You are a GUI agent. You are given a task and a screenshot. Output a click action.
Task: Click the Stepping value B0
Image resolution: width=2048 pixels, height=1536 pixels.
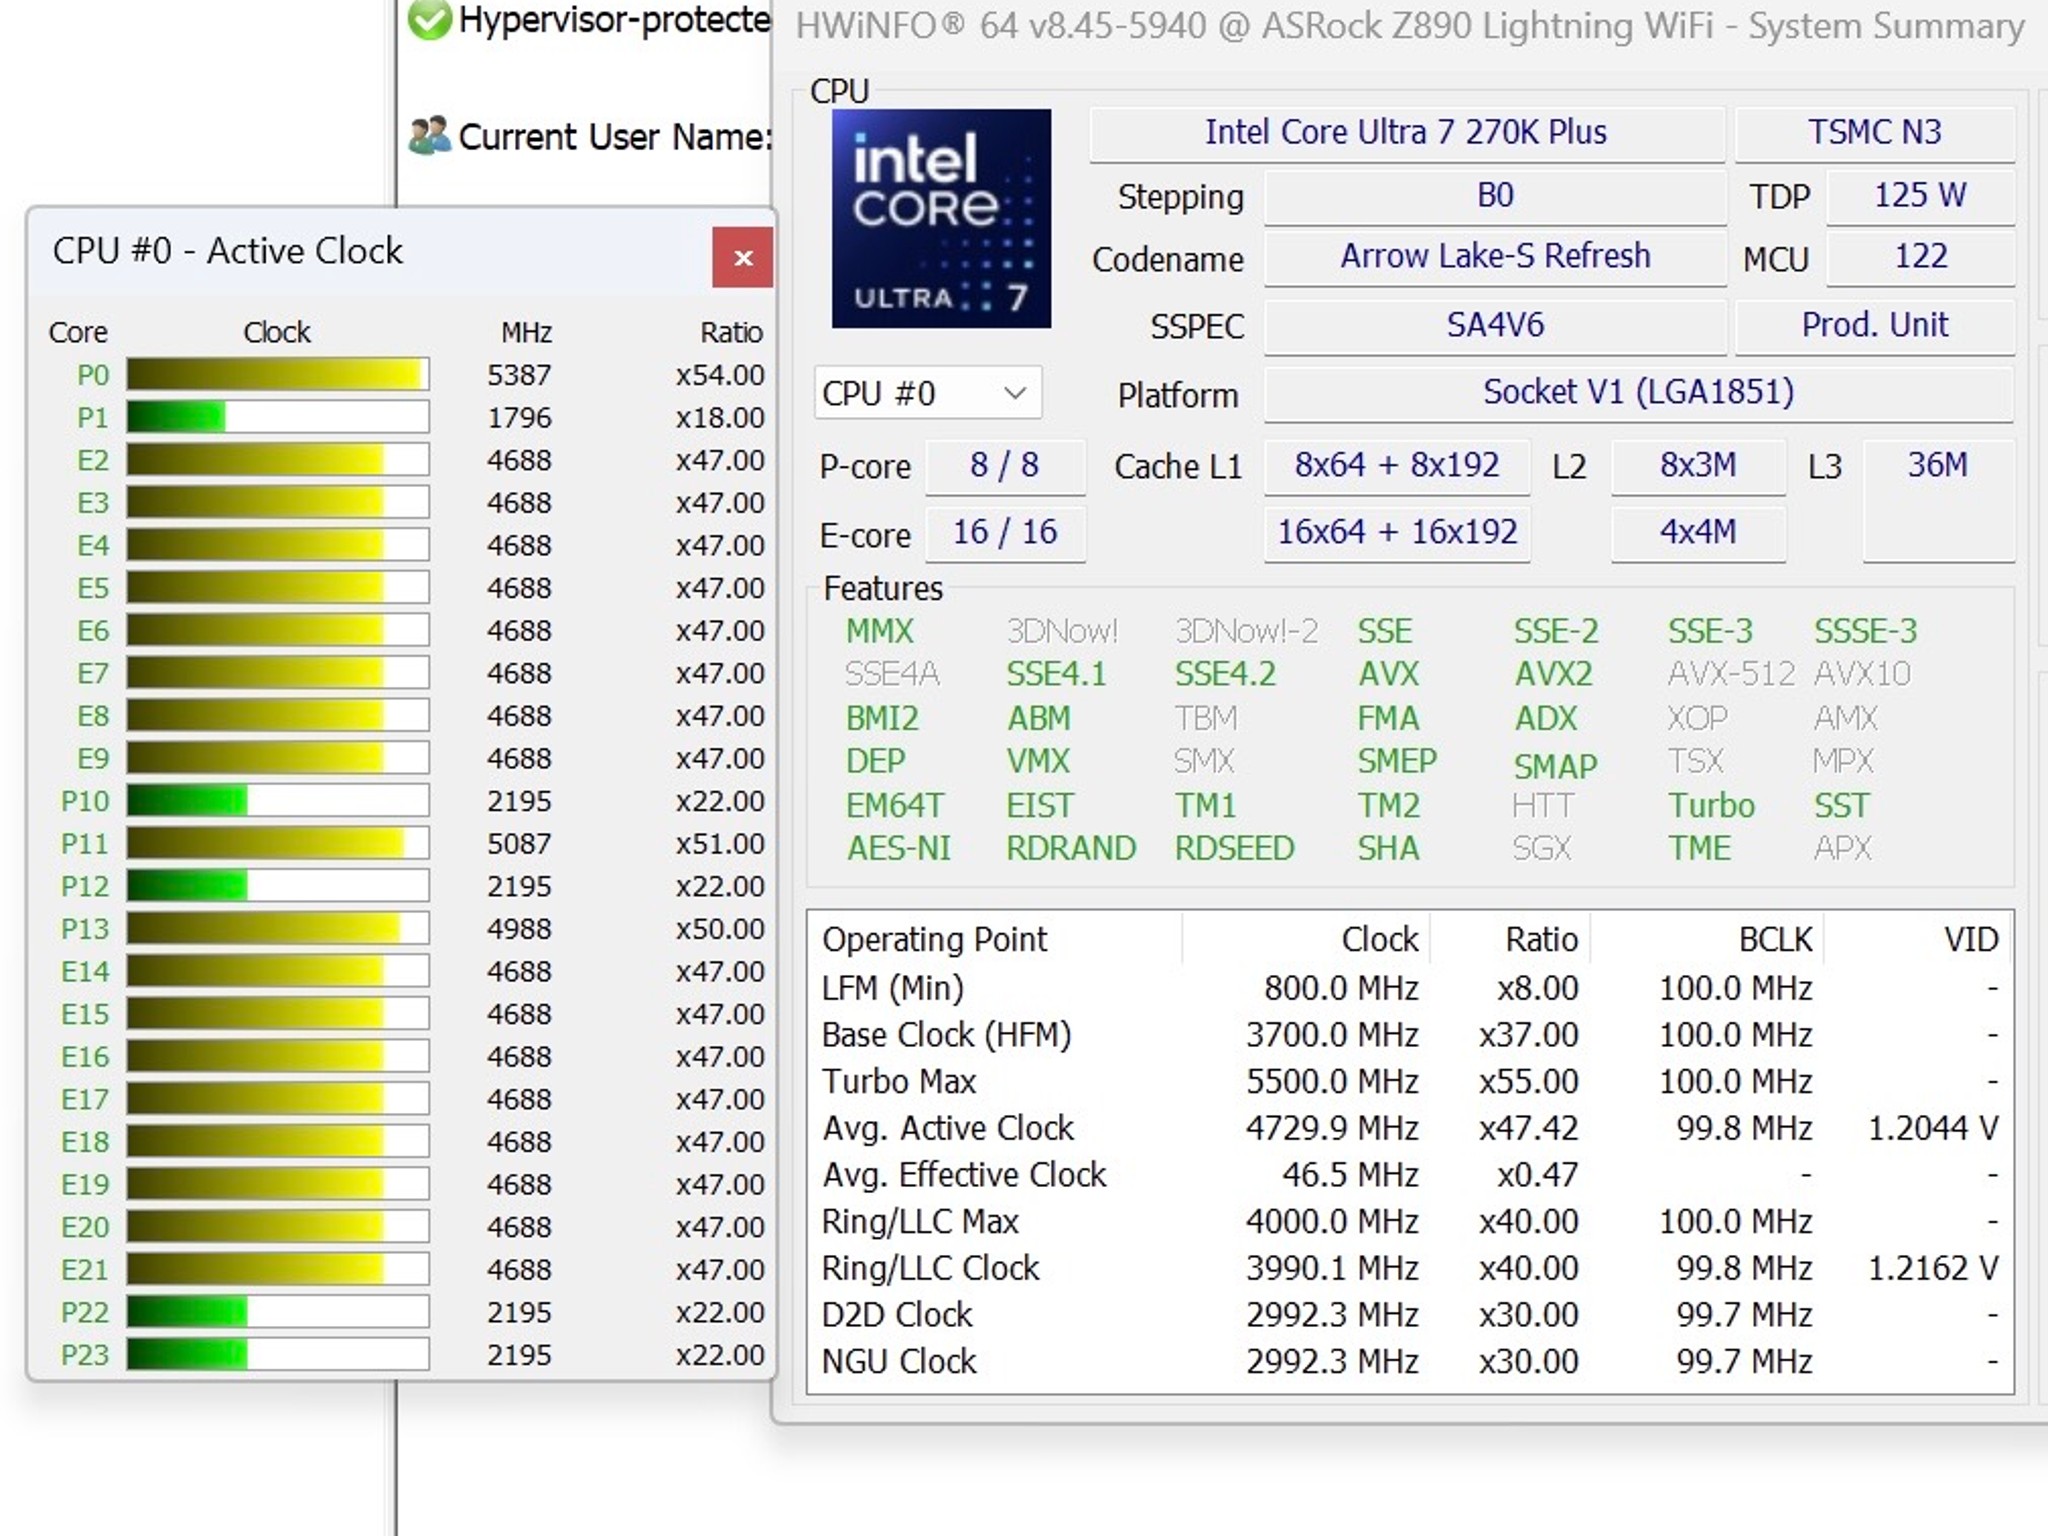(1495, 196)
